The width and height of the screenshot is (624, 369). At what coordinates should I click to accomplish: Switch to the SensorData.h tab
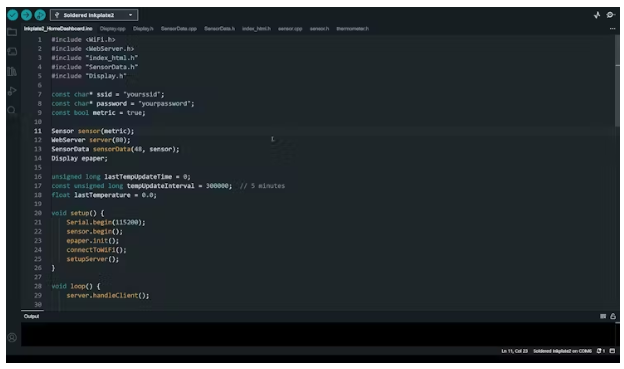click(x=219, y=29)
